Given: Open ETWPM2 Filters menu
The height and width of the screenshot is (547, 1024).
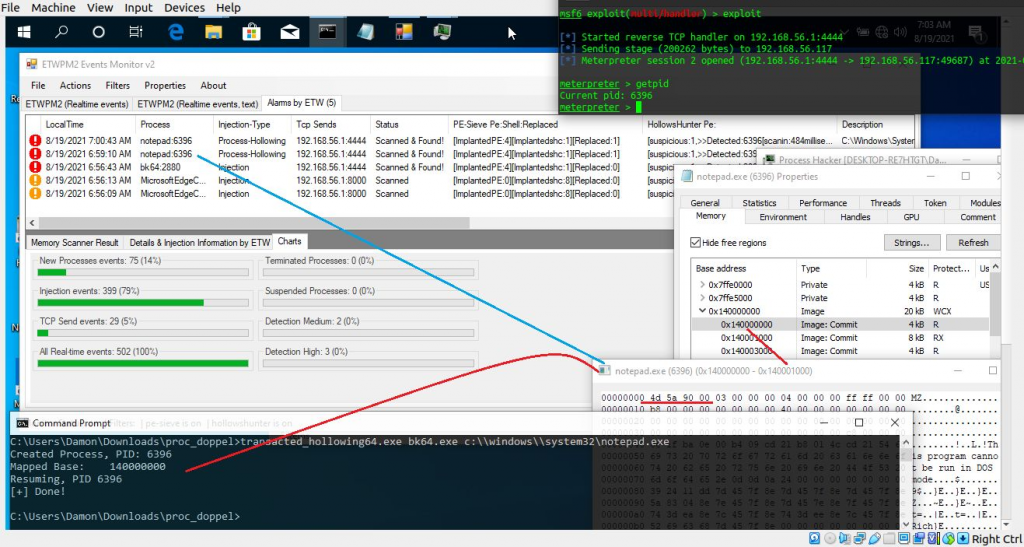Looking at the screenshot, I should tap(118, 86).
